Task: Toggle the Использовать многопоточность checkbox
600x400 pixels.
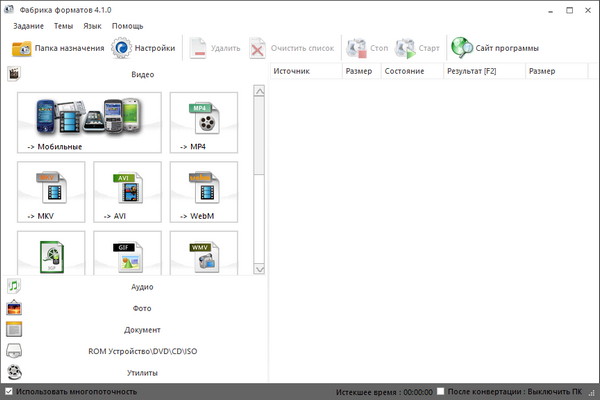Action: (x=10, y=391)
